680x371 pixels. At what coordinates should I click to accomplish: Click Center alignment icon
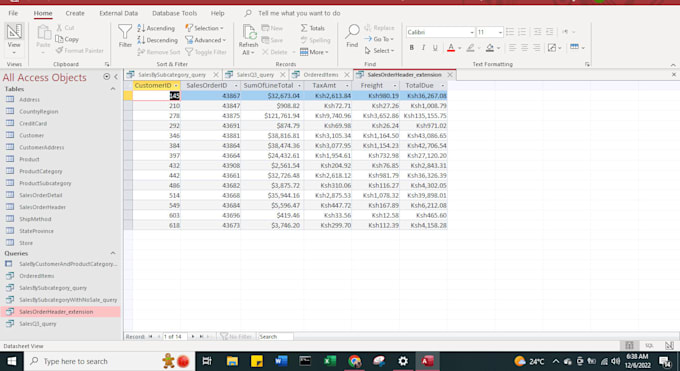[524, 48]
